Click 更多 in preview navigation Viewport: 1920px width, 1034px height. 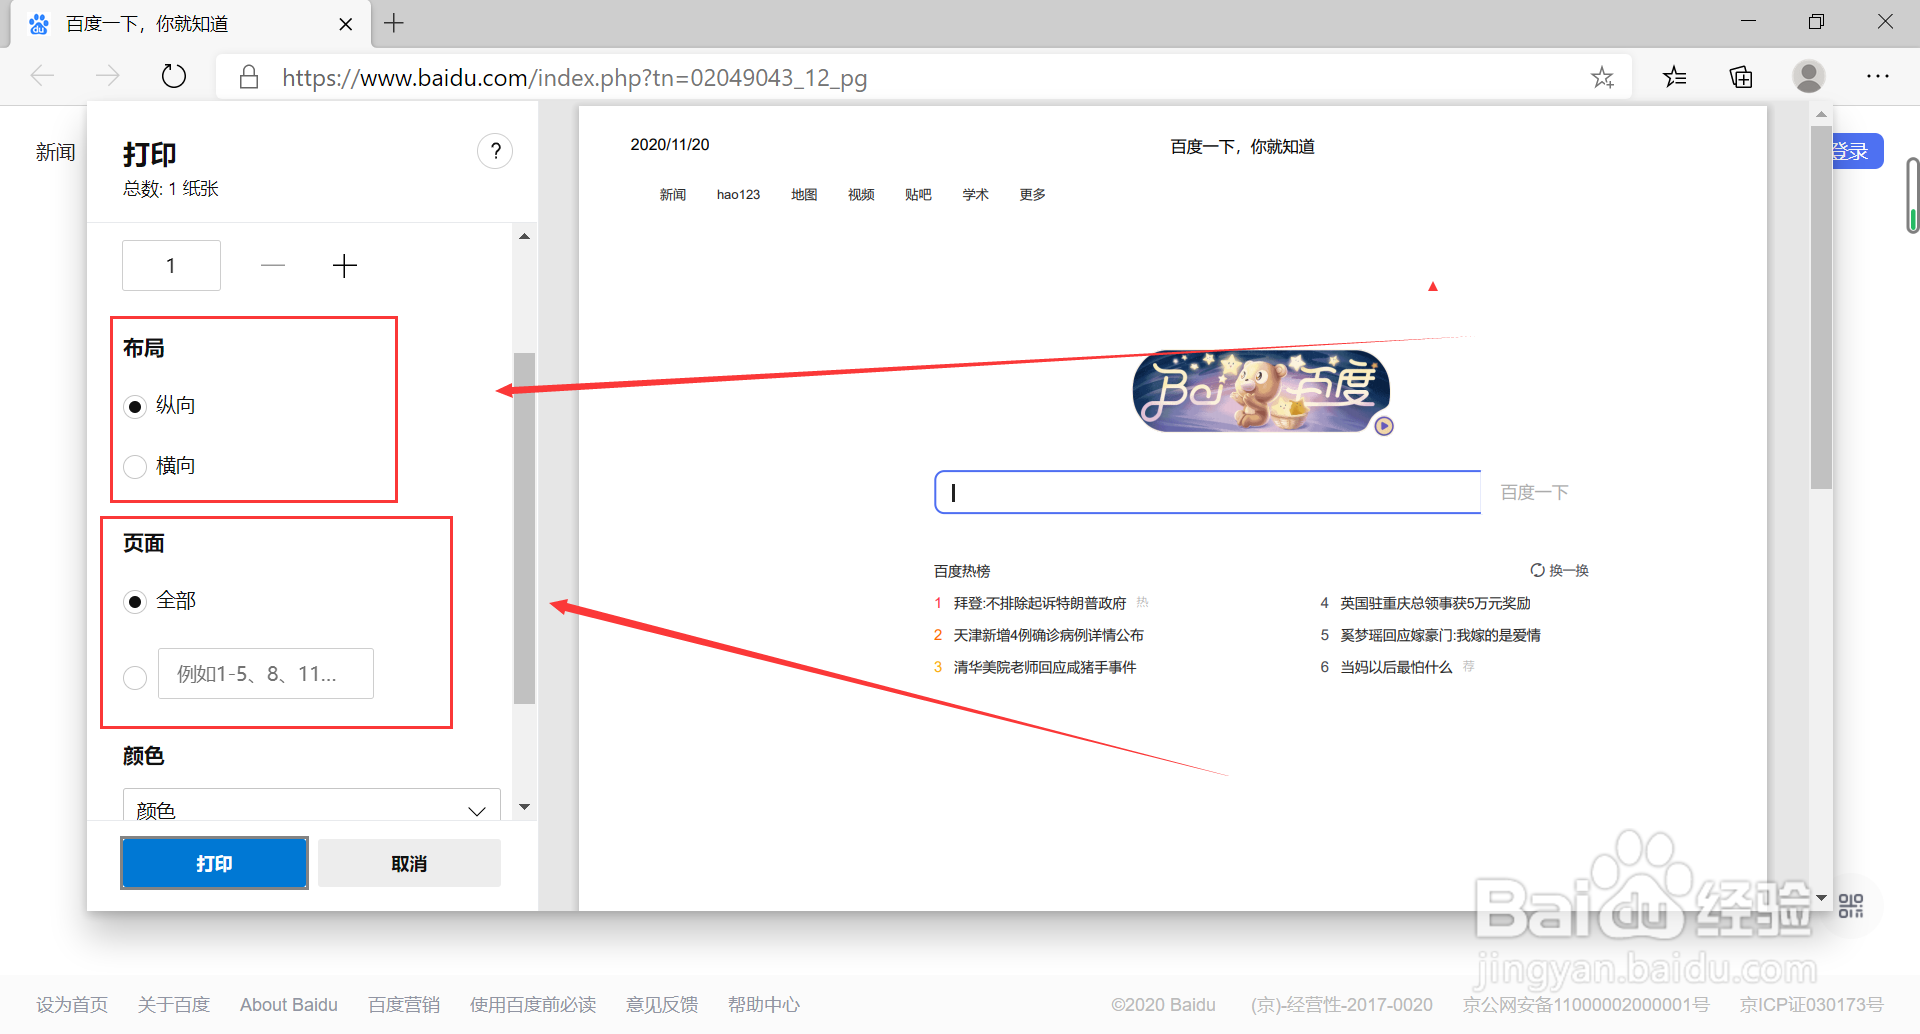1033,194
